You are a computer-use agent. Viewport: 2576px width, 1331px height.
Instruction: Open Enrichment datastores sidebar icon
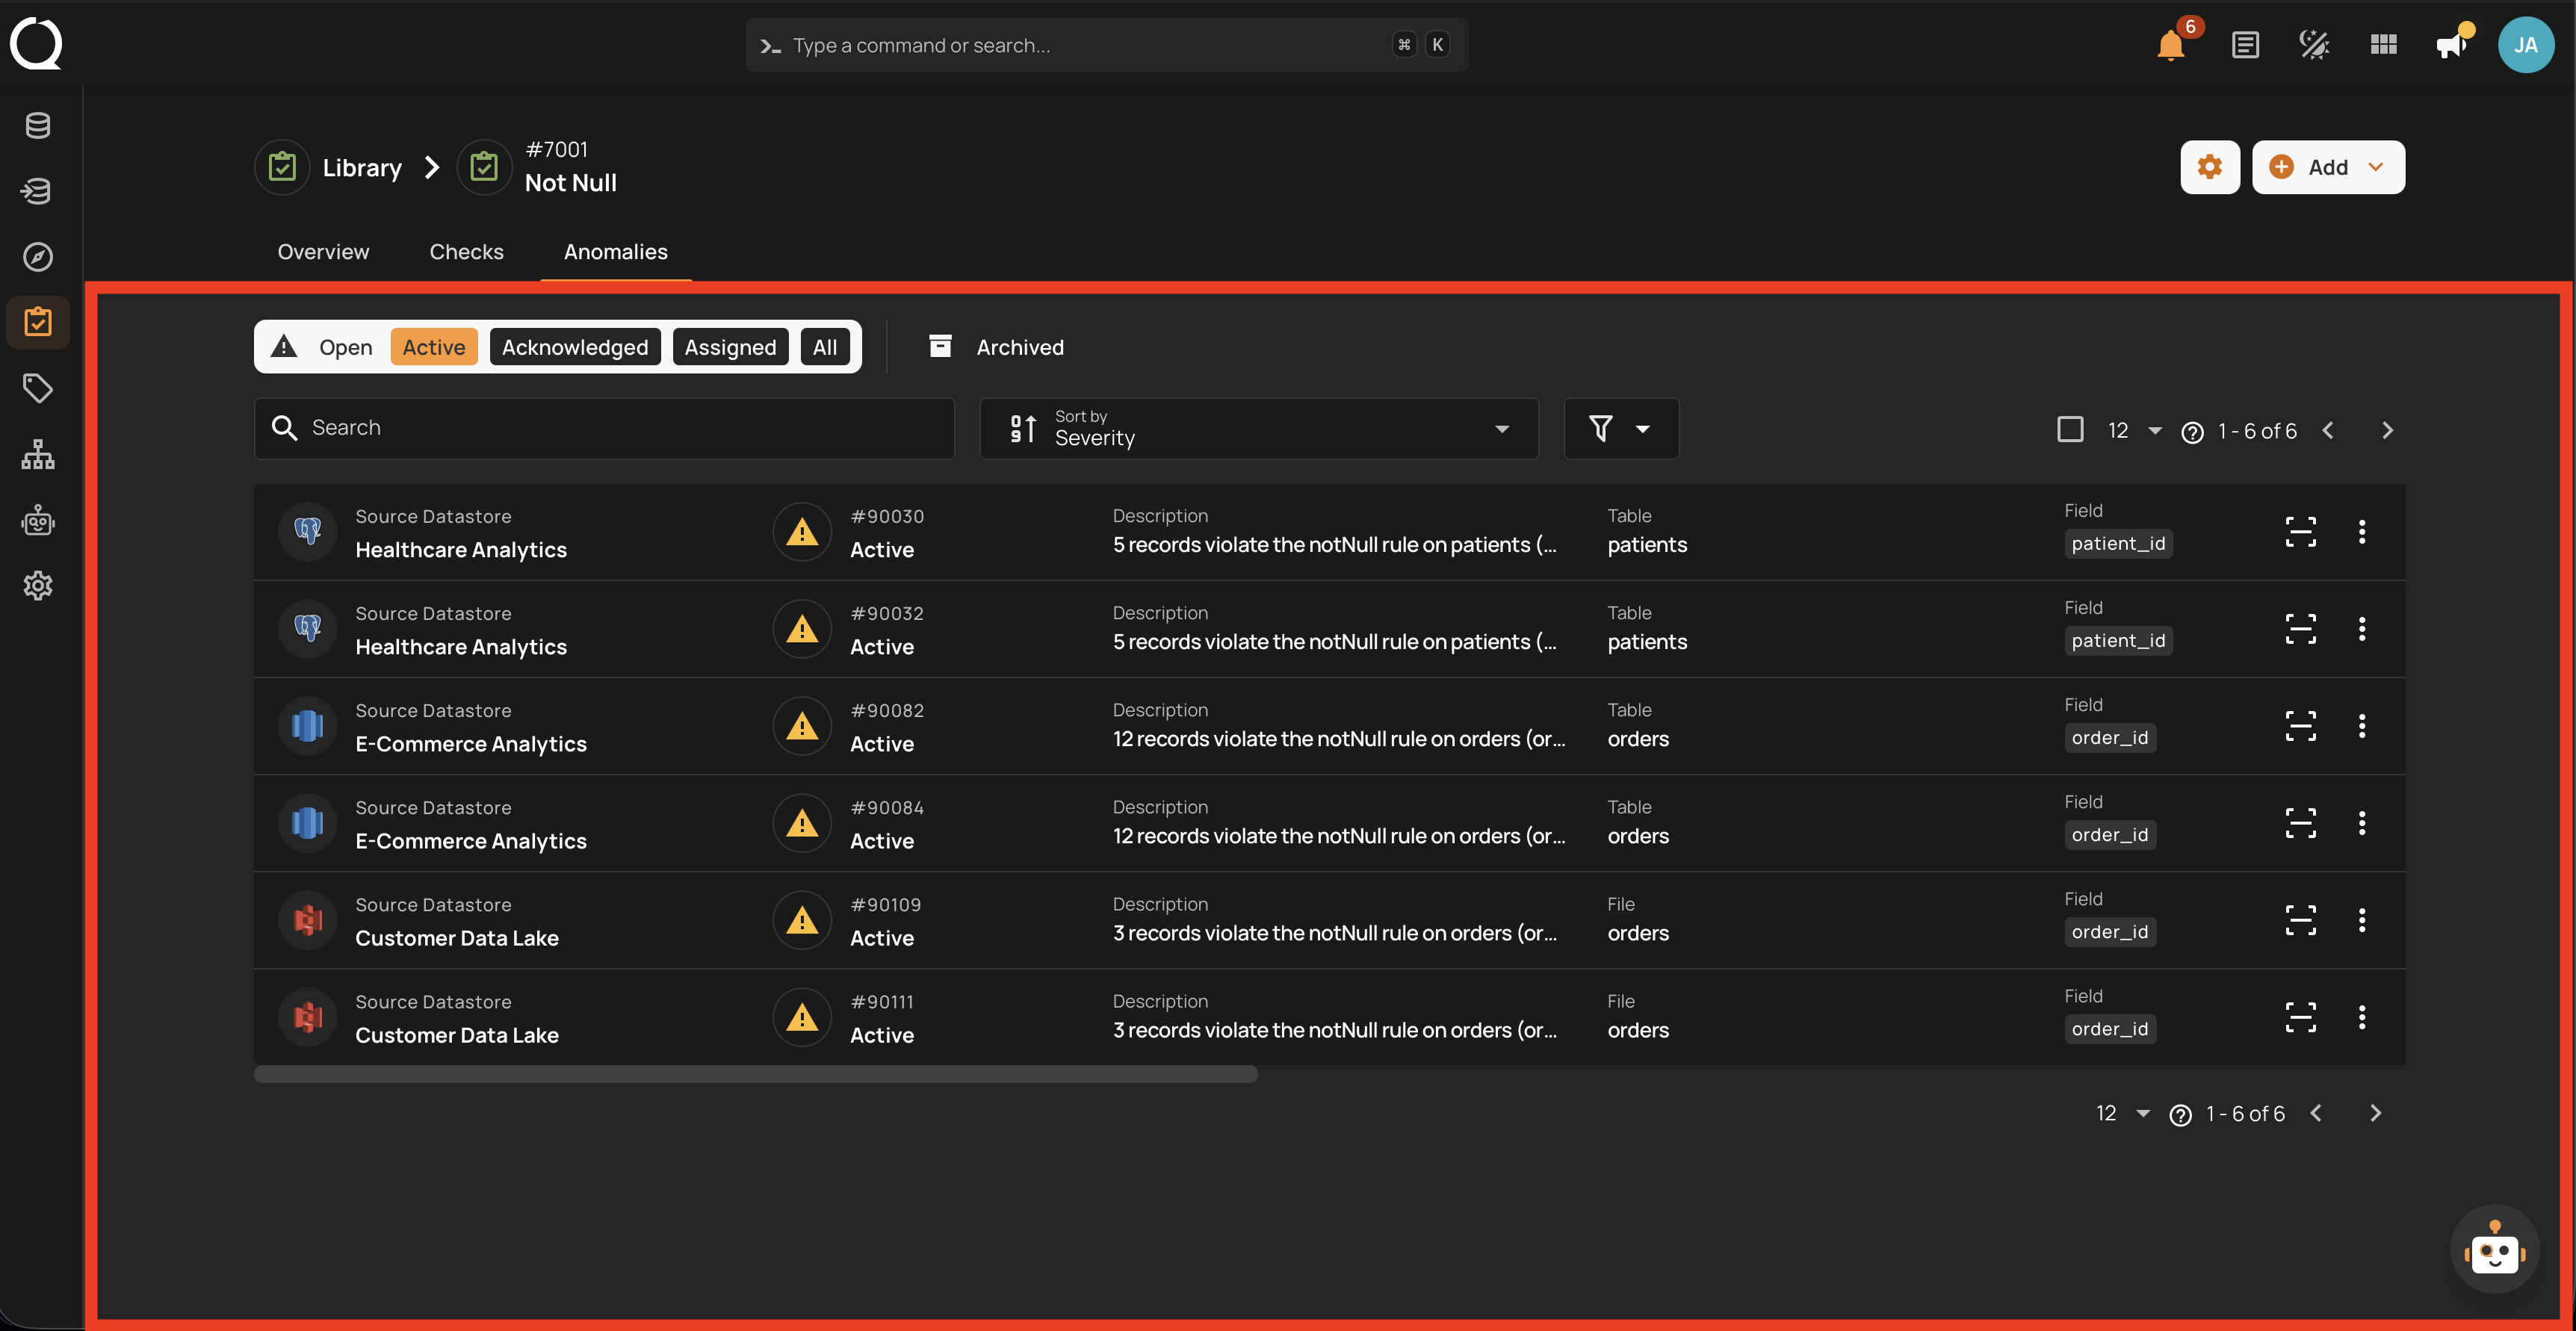pyautogui.click(x=38, y=191)
